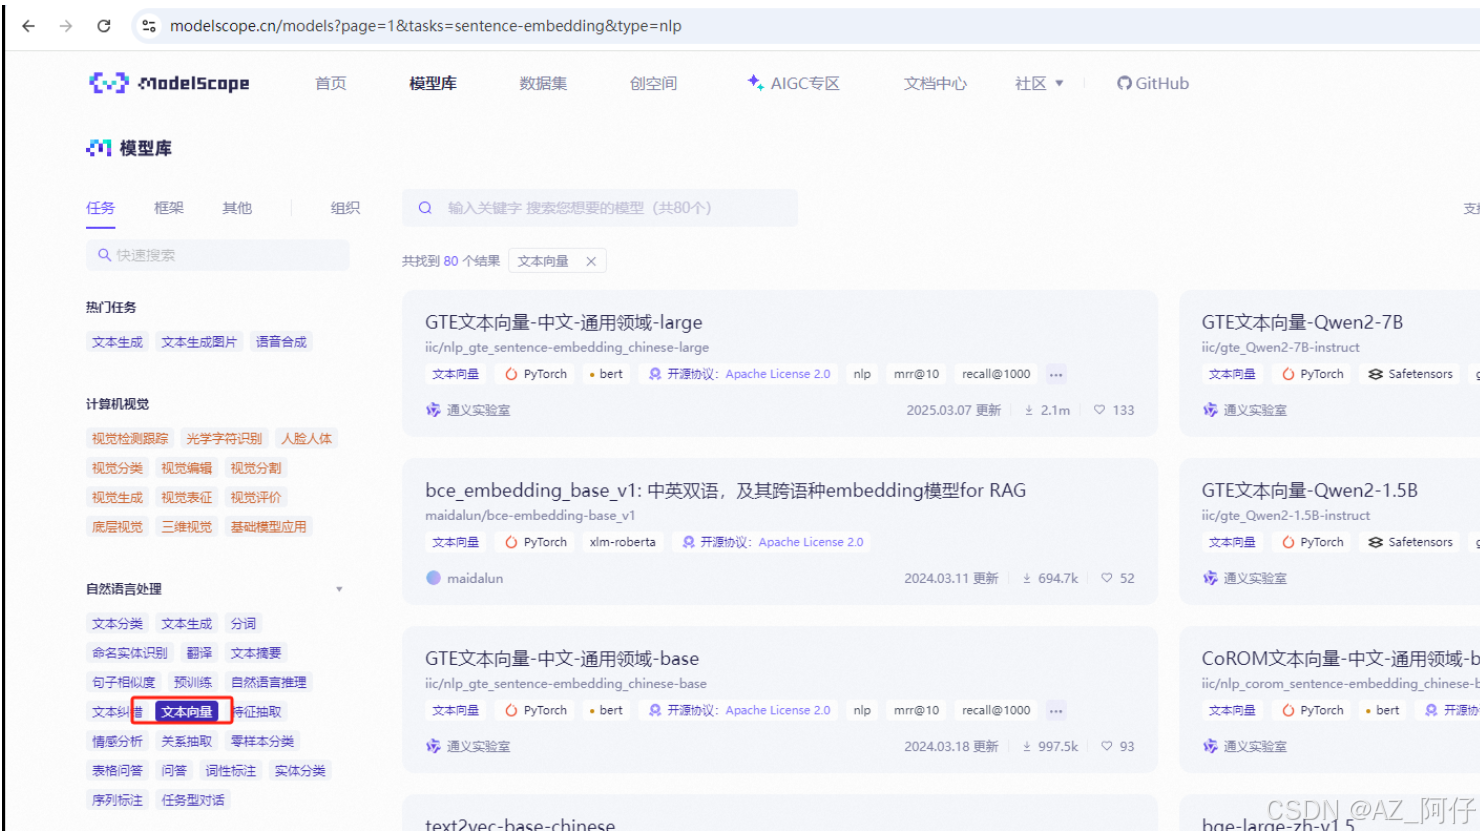The height and width of the screenshot is (836, 1480).
Task: Toggle the 句子相似度 task tag
Action: [124, 682]
